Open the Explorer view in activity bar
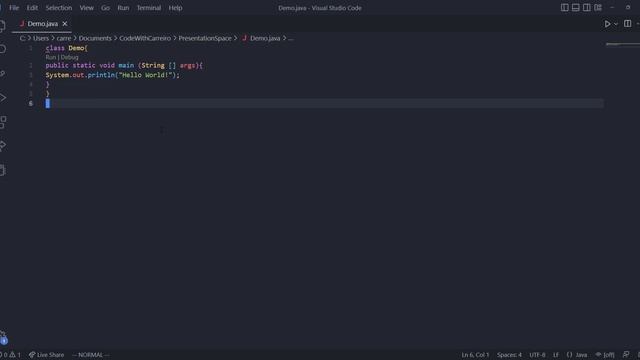This screenshot has height=360, width=640. 2,26
